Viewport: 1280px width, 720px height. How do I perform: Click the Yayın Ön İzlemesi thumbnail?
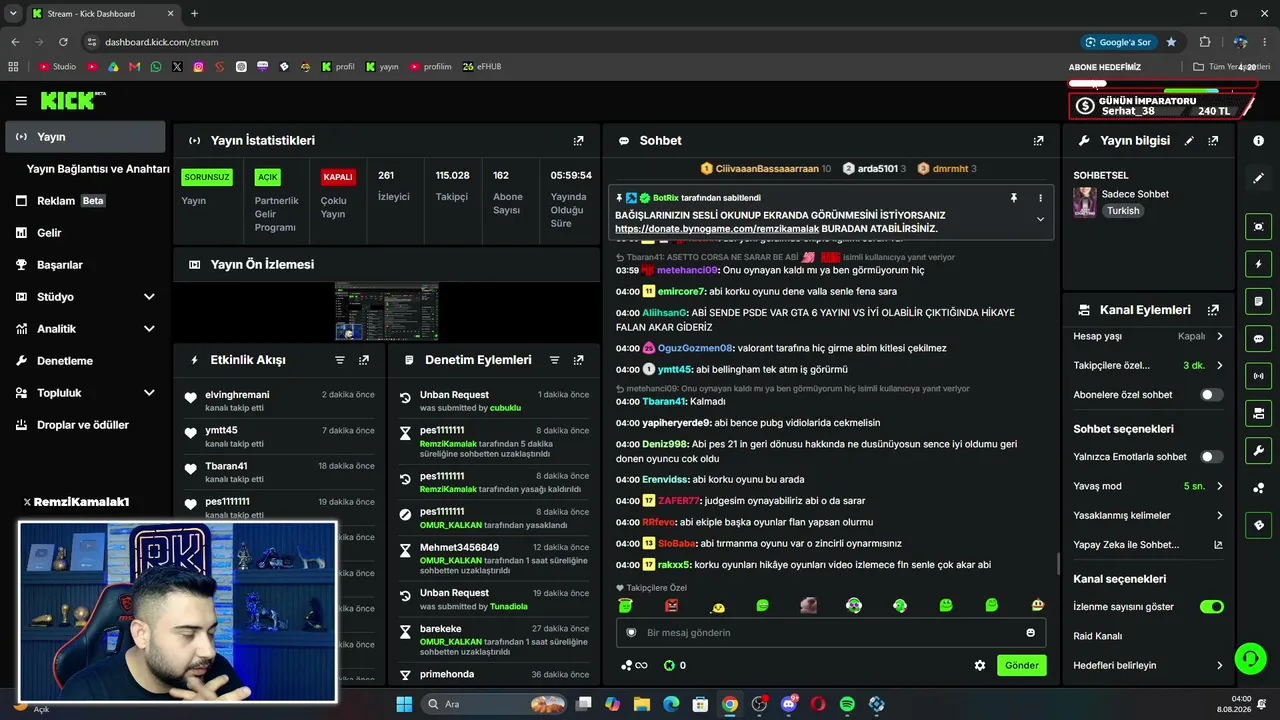click(387, 312)
